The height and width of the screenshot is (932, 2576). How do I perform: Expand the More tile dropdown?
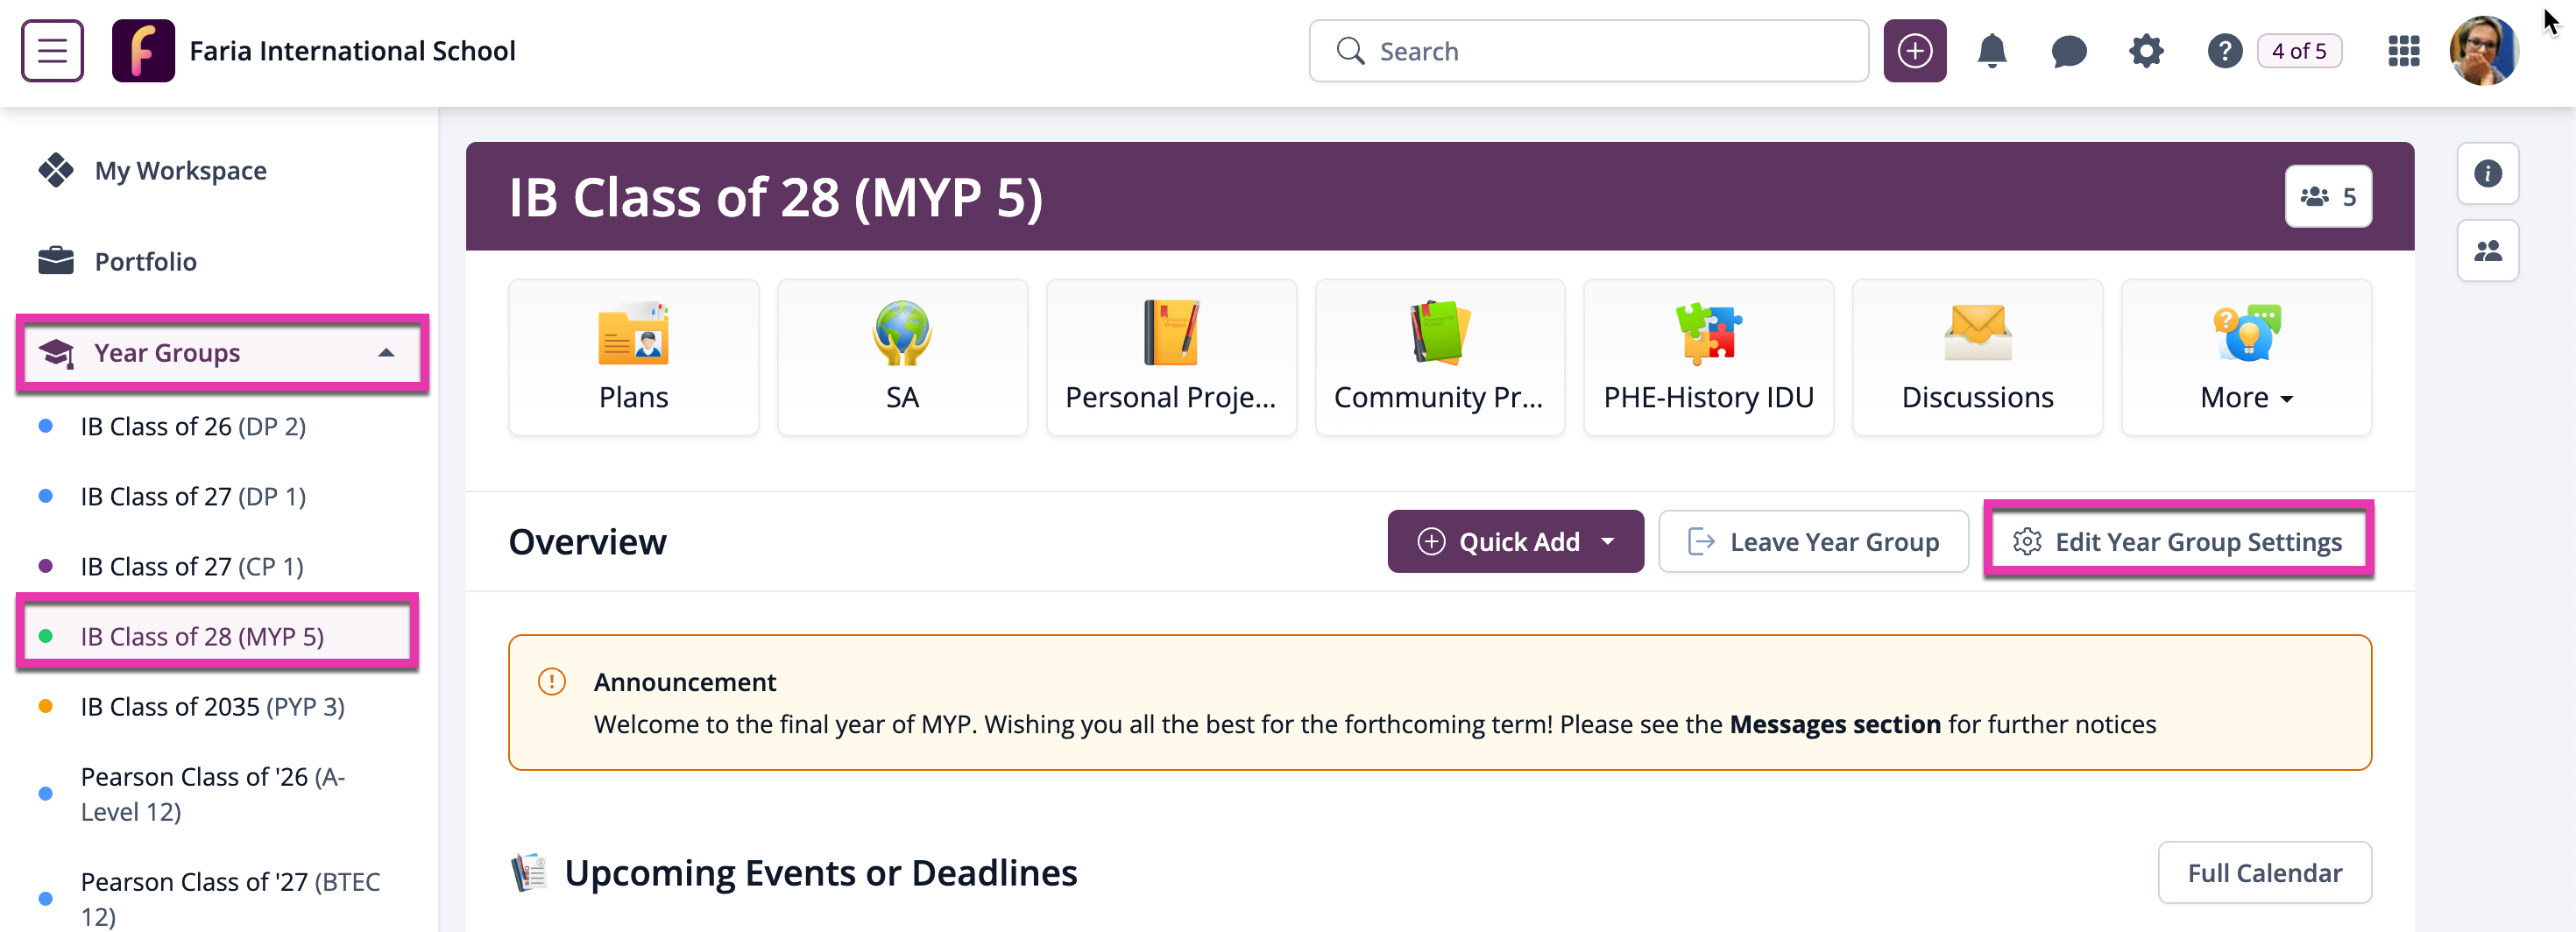(x=2245, y=357)
